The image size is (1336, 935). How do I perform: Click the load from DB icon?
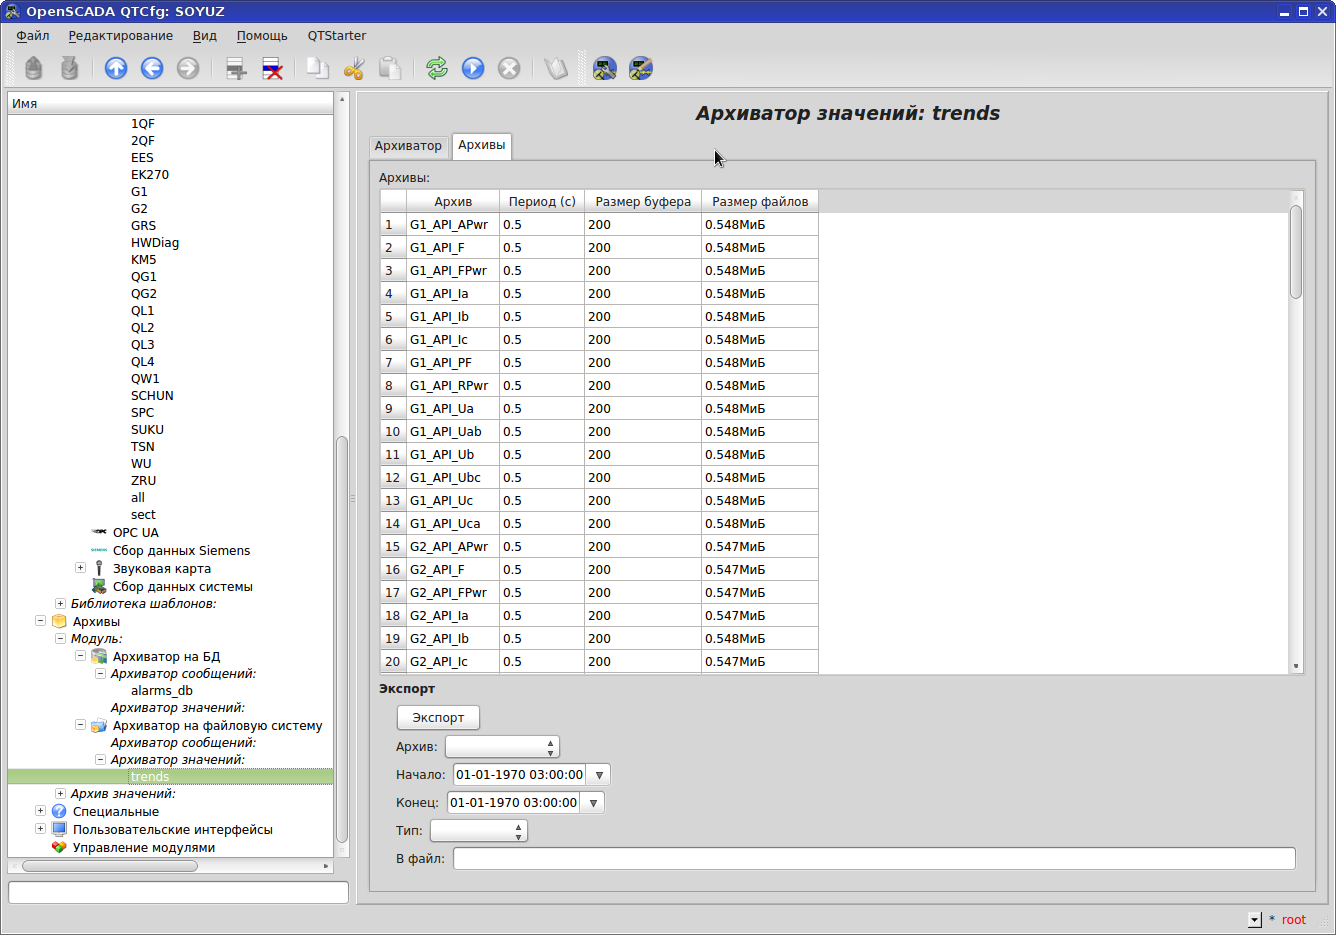[x=34, y=68]
